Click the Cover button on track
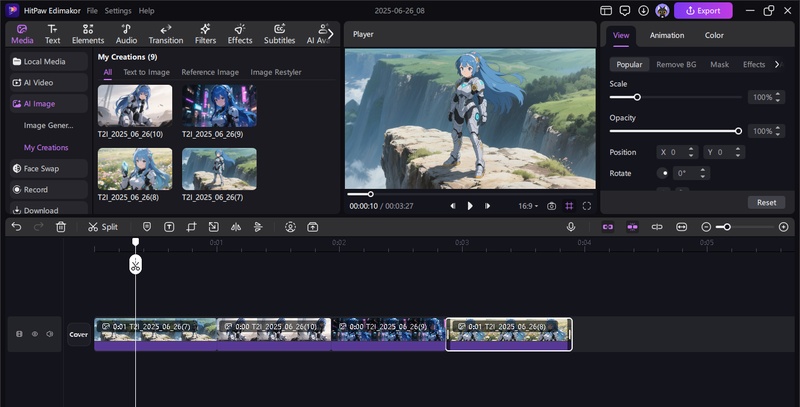 [x=79, y=335]
